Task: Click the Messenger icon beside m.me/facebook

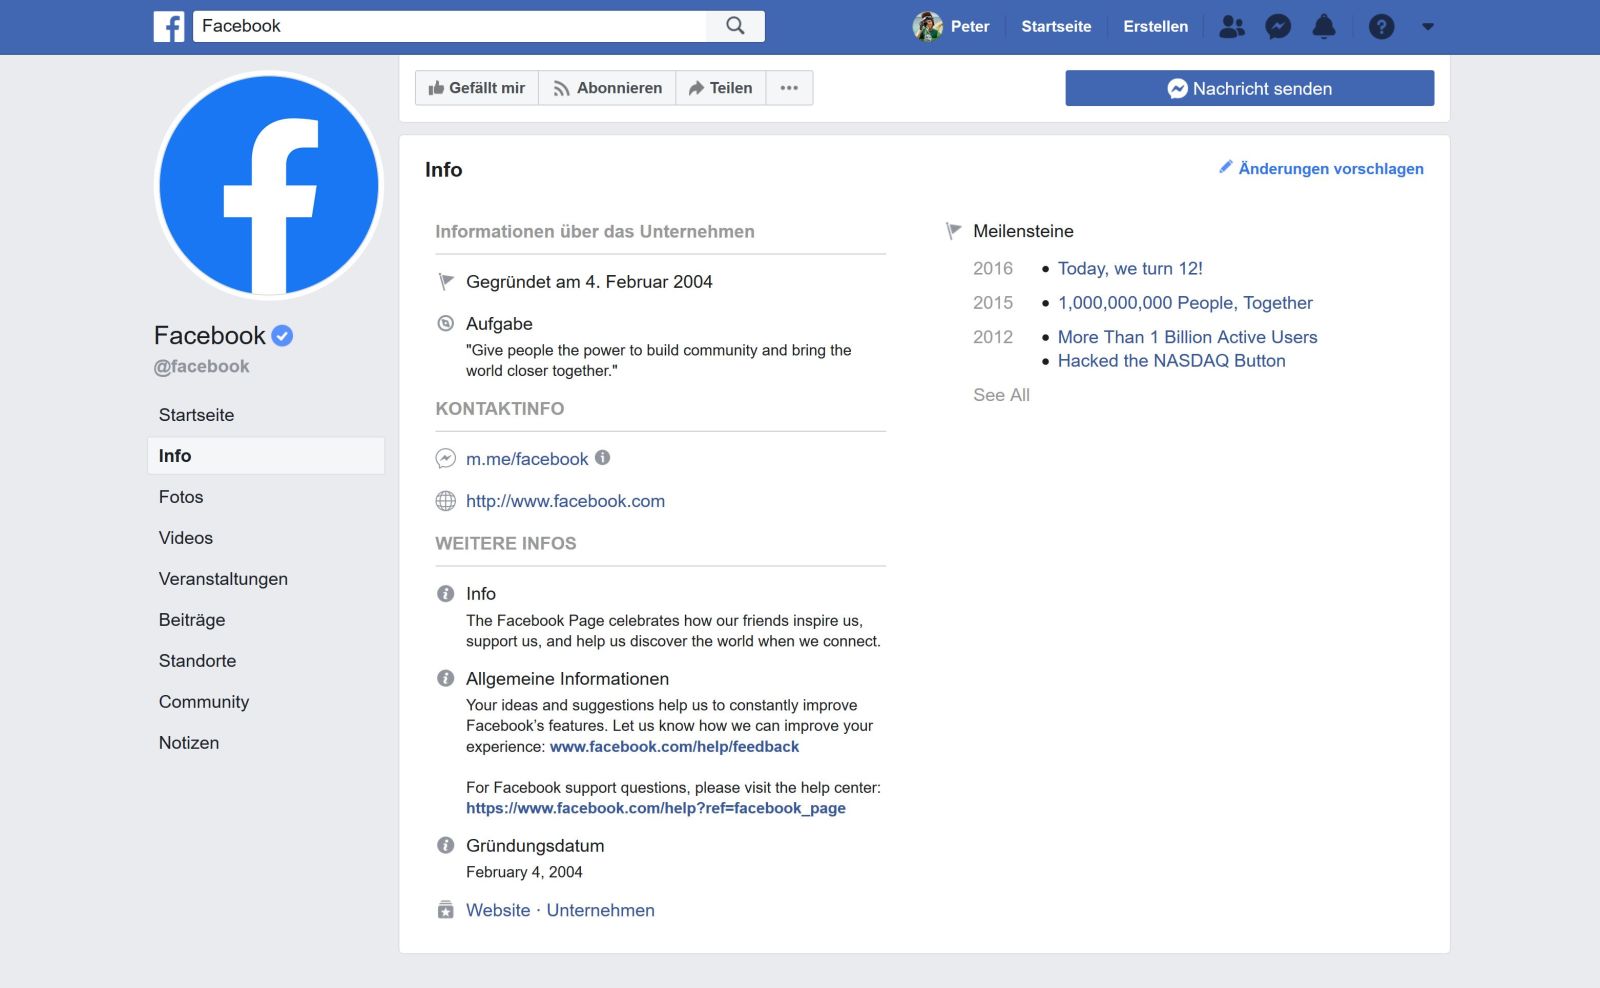Action: (446, 459)
